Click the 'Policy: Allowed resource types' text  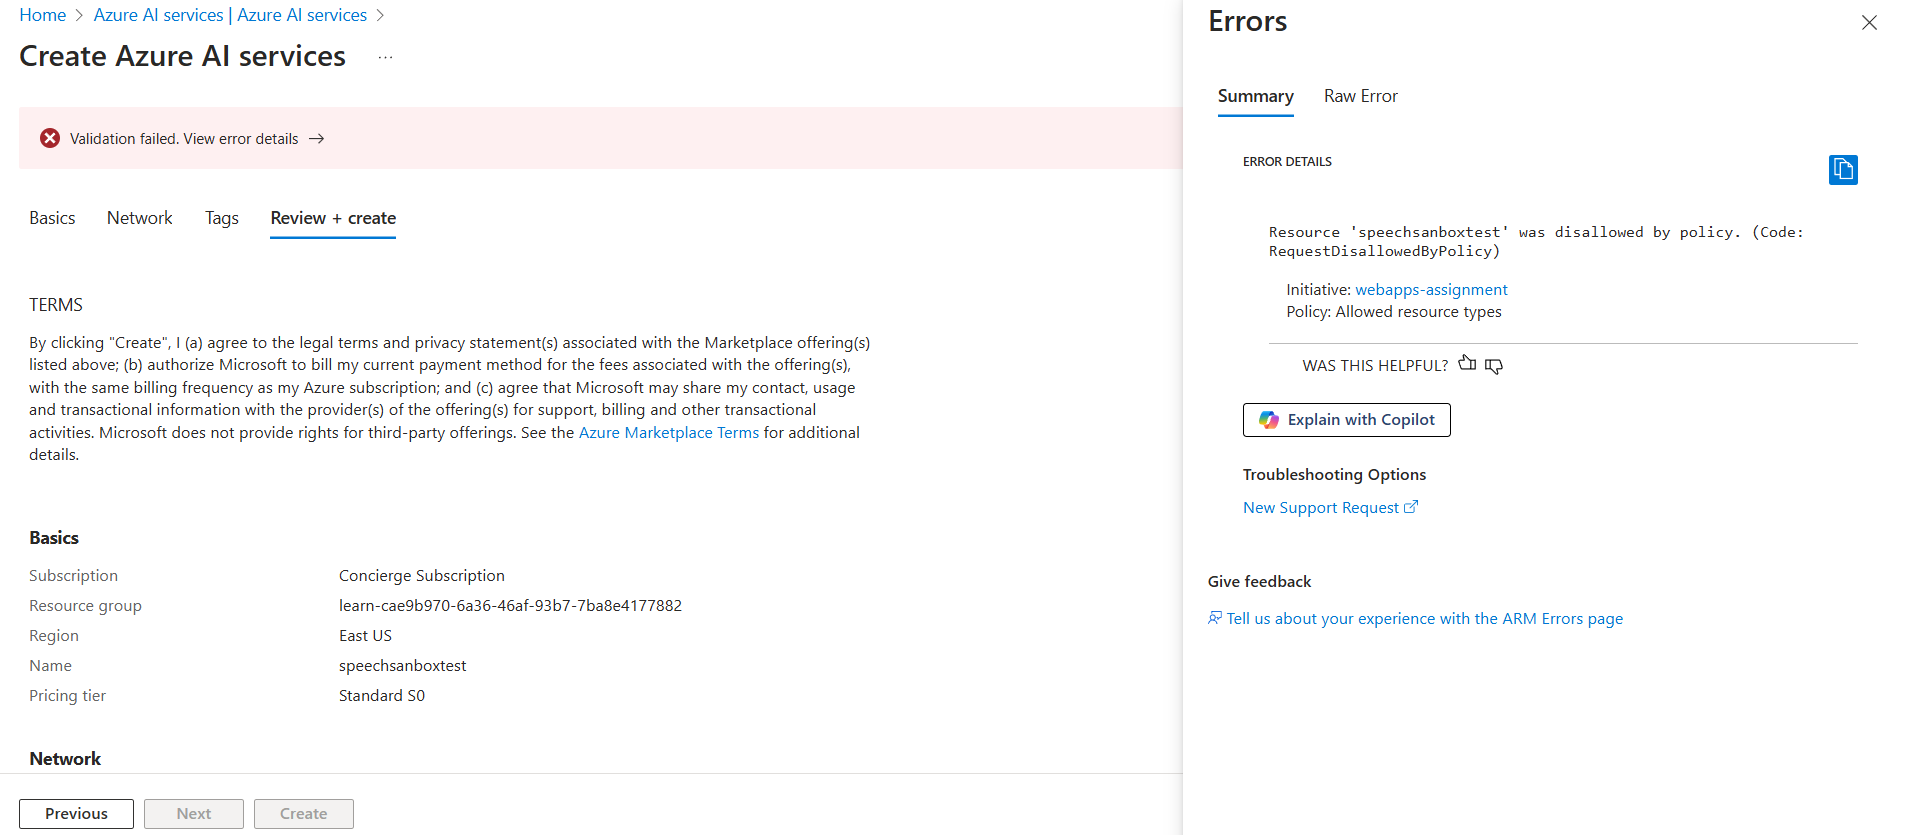[x=1394, y=312]
